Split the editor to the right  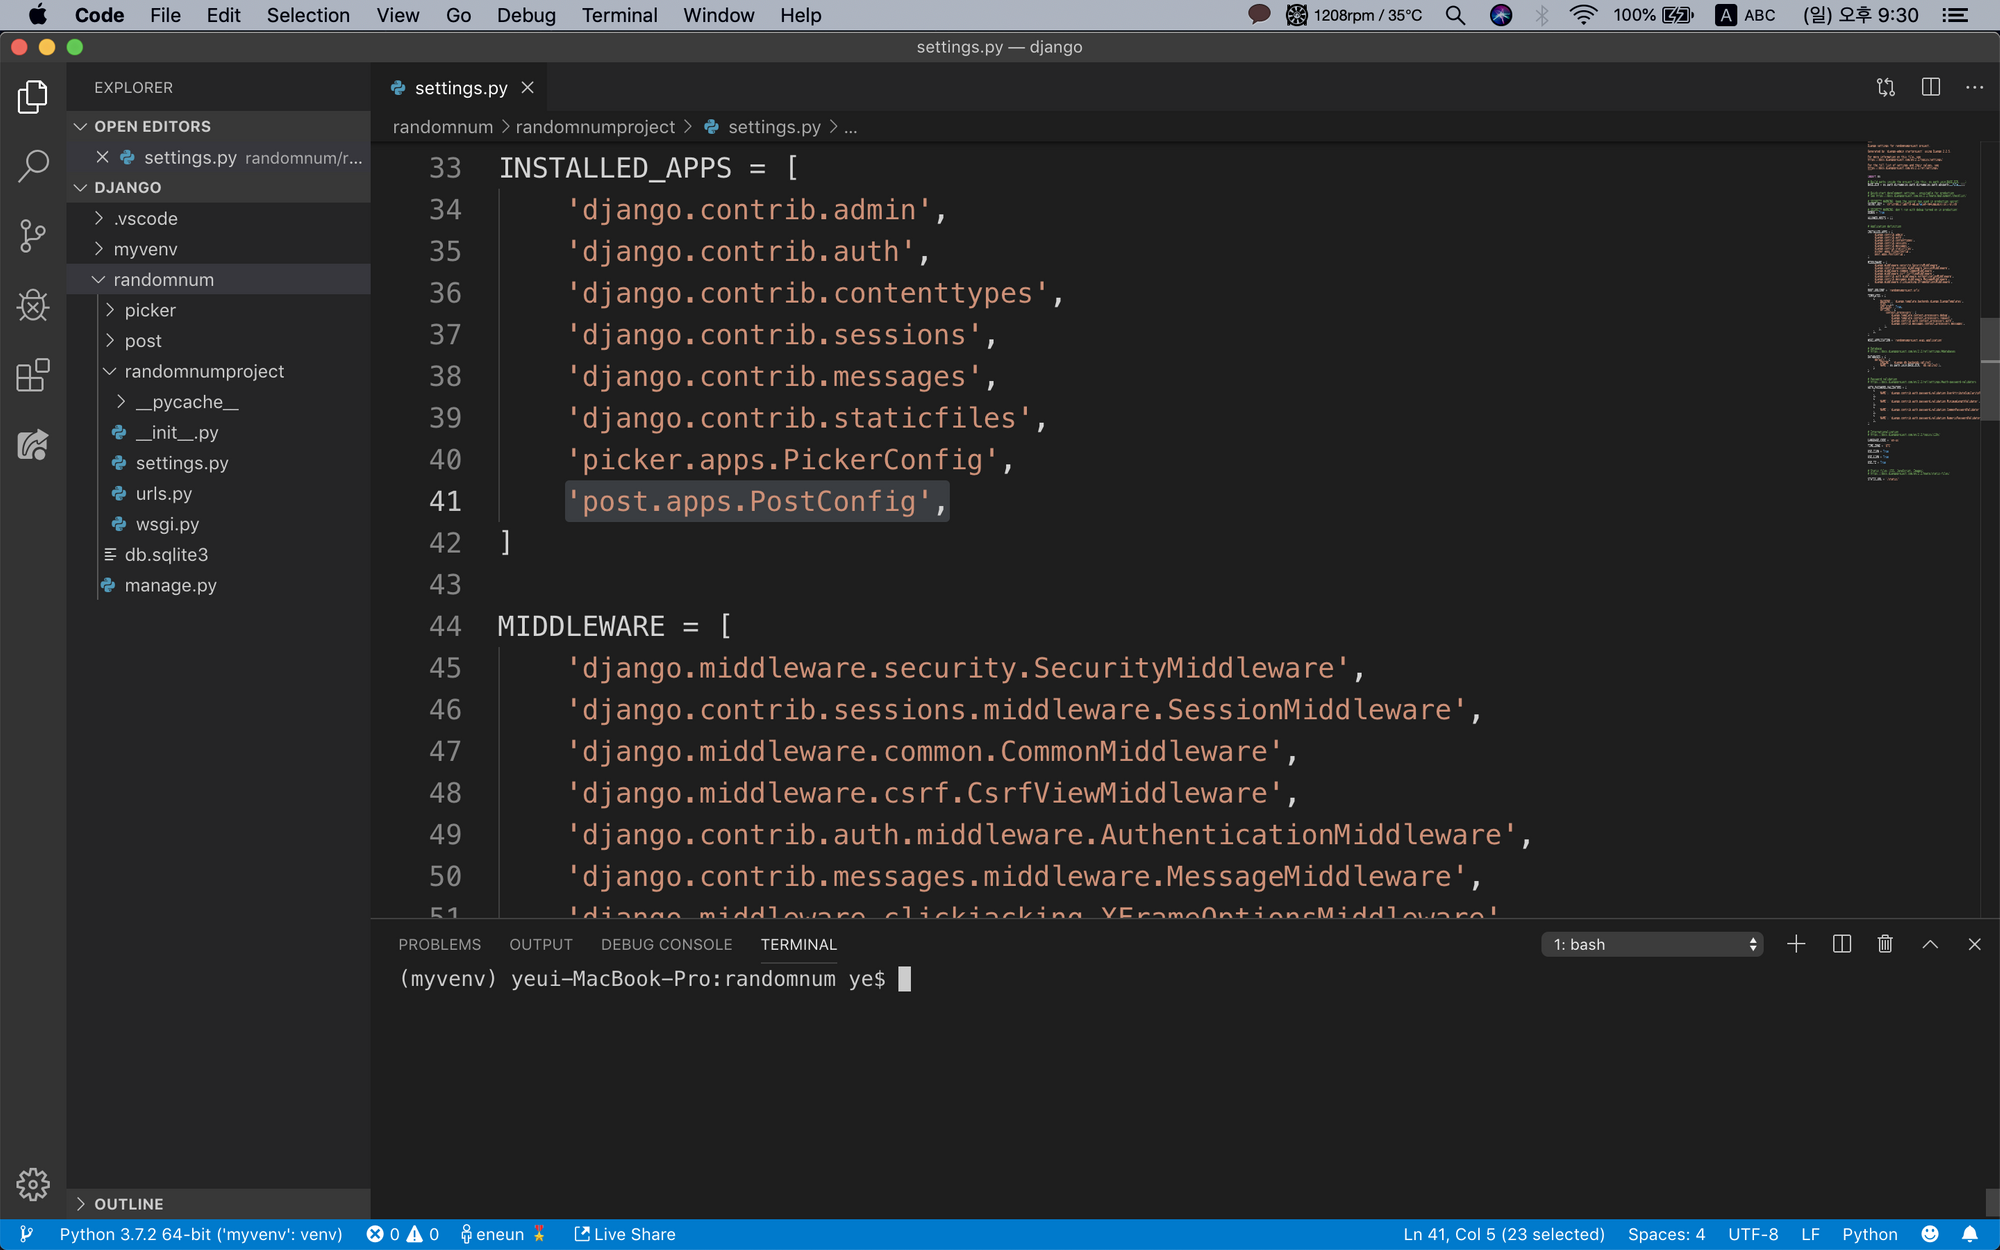coord(1931,88)
